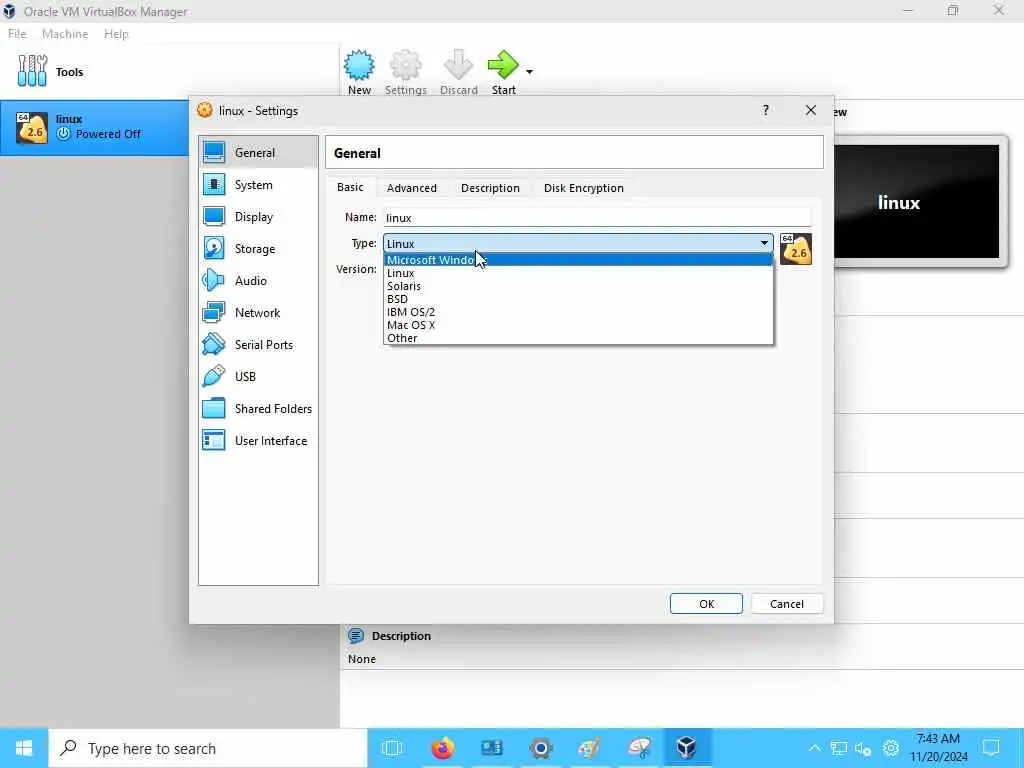Open the Tools icon in VirtualBox Manager

pos(32,71)
